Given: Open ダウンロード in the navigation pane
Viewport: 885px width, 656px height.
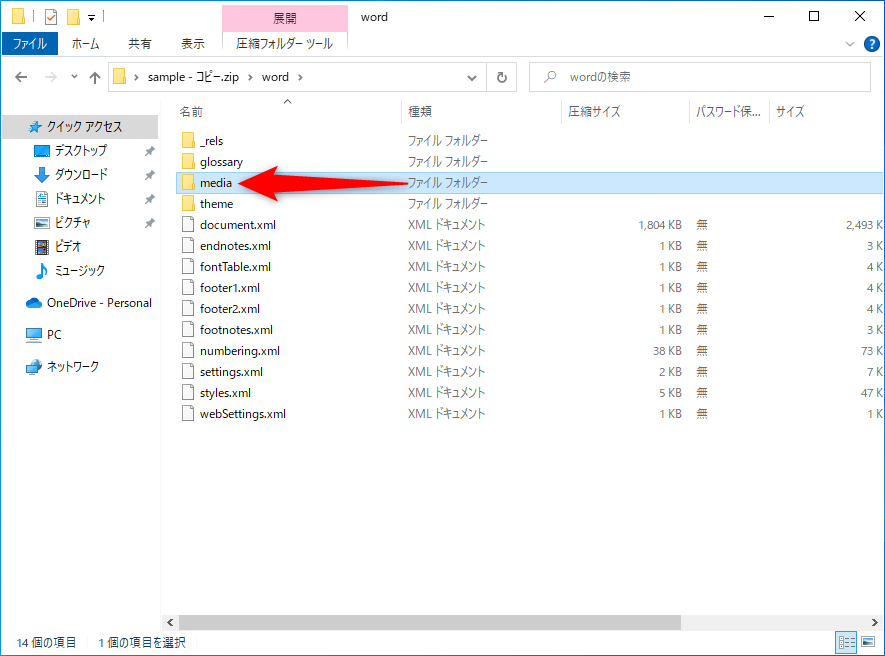Looking at the screenshot, I should (81, 174).
